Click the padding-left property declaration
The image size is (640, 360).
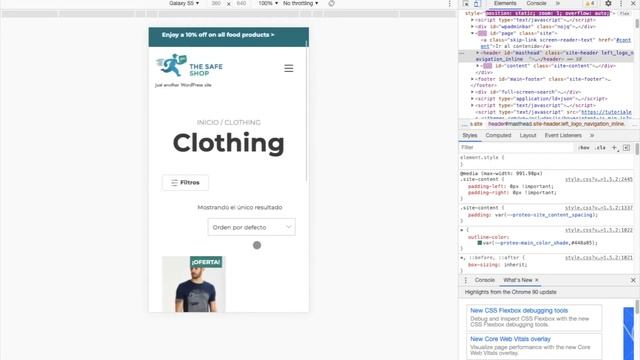[x=511, y=186]
